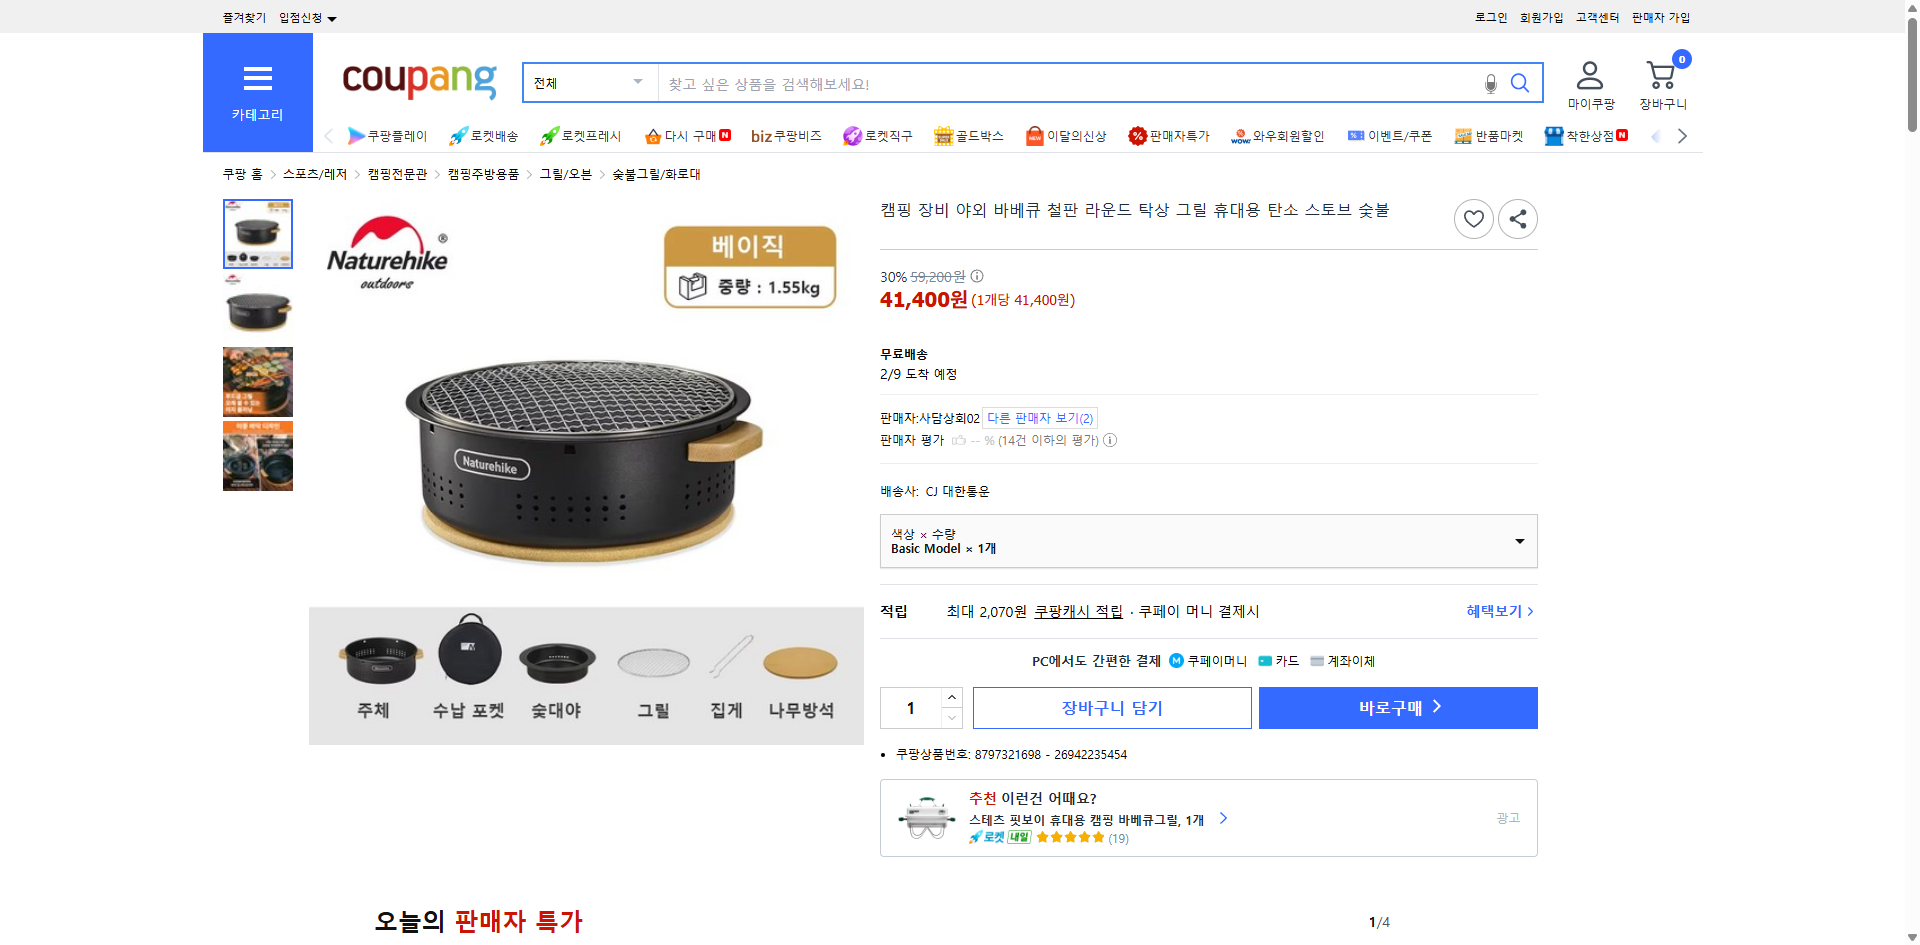
Task: Open 다른 판매자 보기(2) link
Action: (x=1039, y=418)
